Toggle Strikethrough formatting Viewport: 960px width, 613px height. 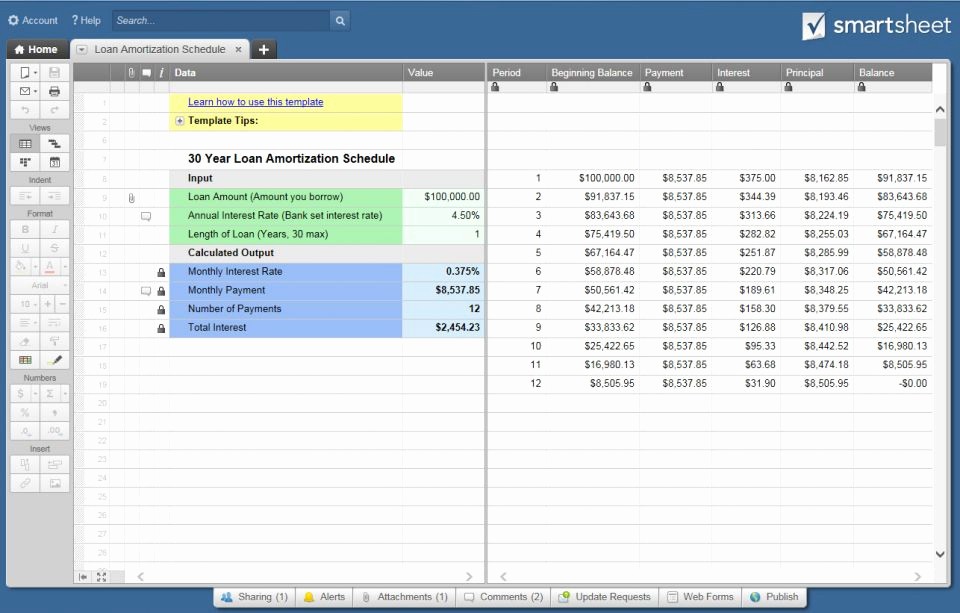[x=54, y=248]
